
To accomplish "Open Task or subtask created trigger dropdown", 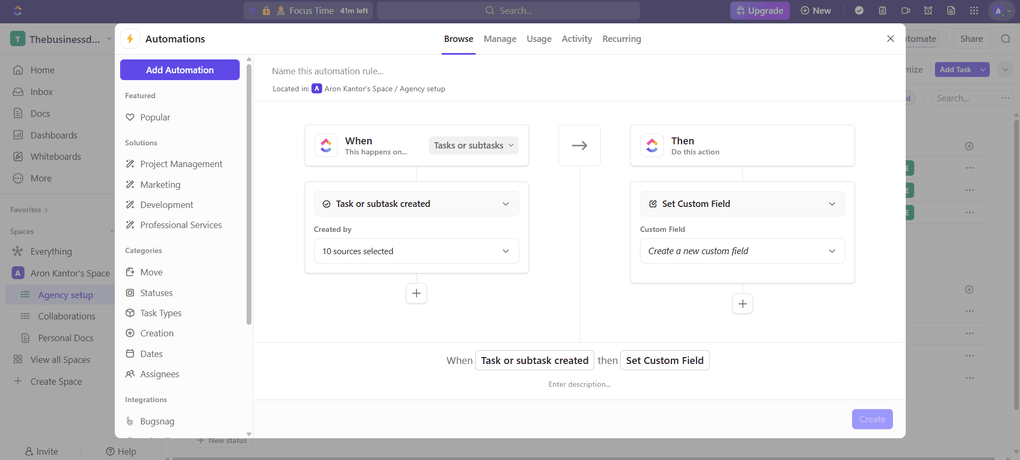I will (416, 204).
